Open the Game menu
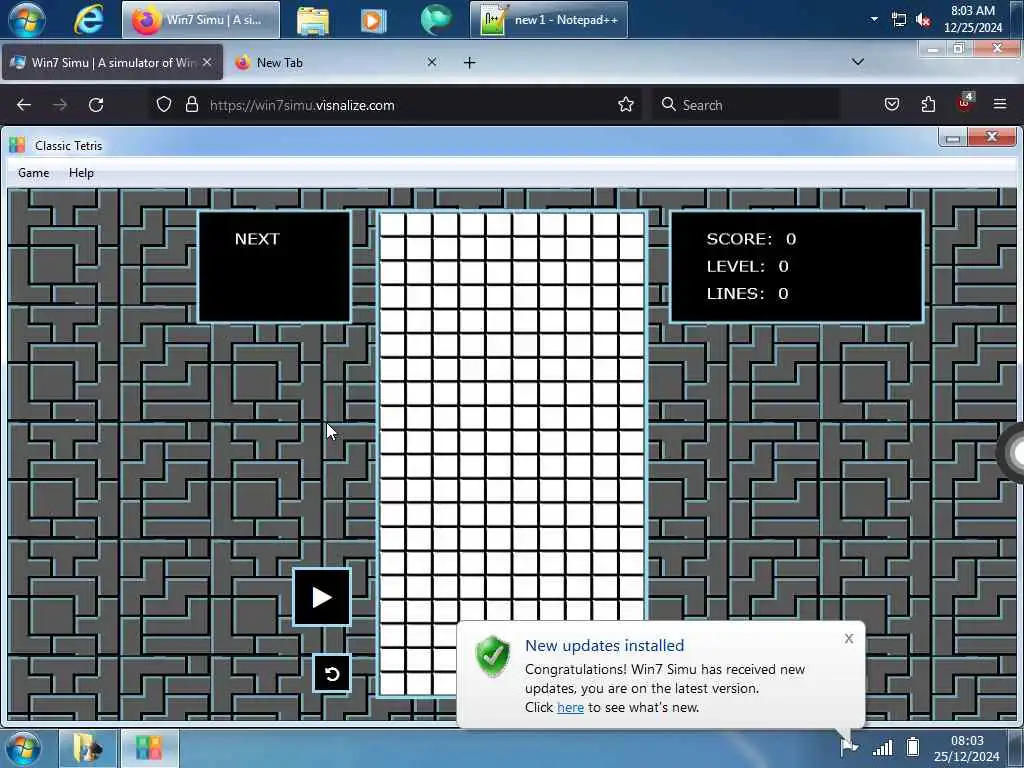The height and width of the screenshot is (768, 1024). pyautogui.click(x=33, y=173)
